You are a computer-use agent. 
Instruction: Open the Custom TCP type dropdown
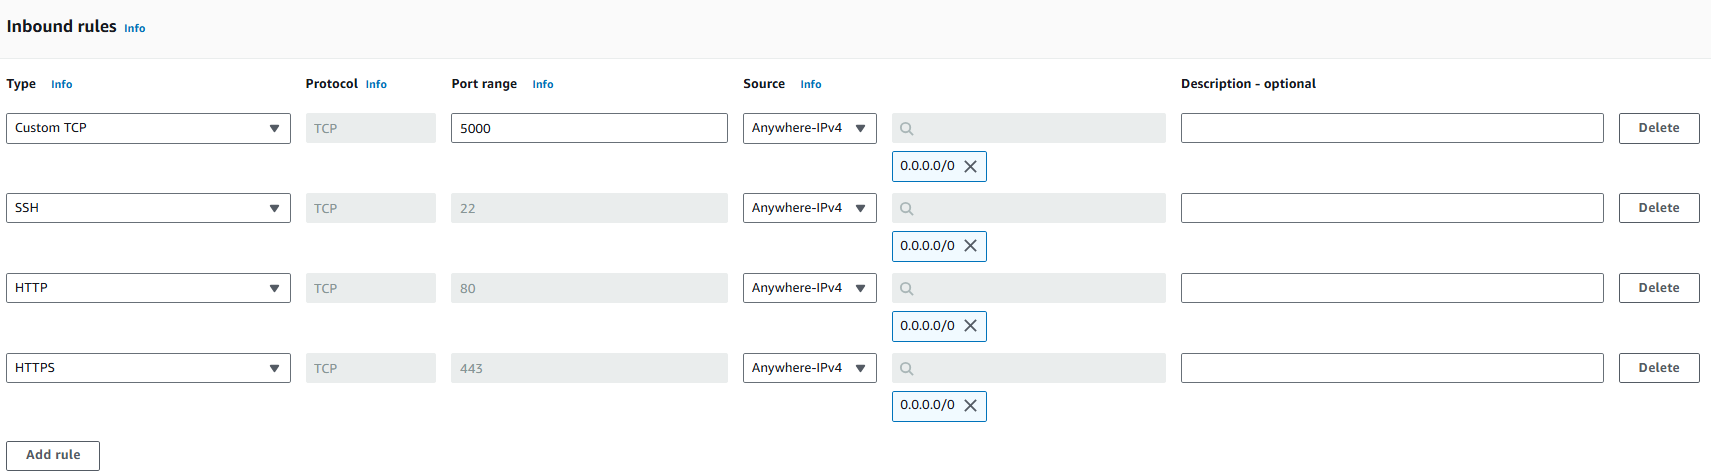[148, 128]
